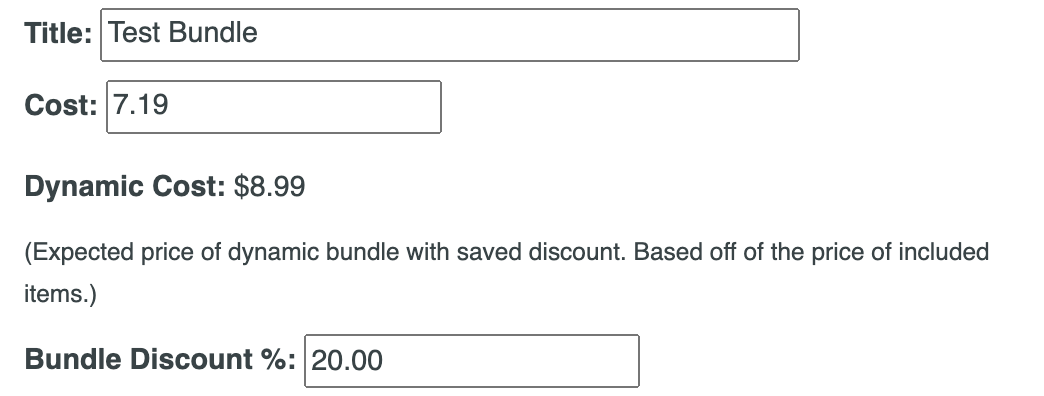Click the bold Cost: label
The width and height of the screenshot is (1044, 396).
click(61, 105)
